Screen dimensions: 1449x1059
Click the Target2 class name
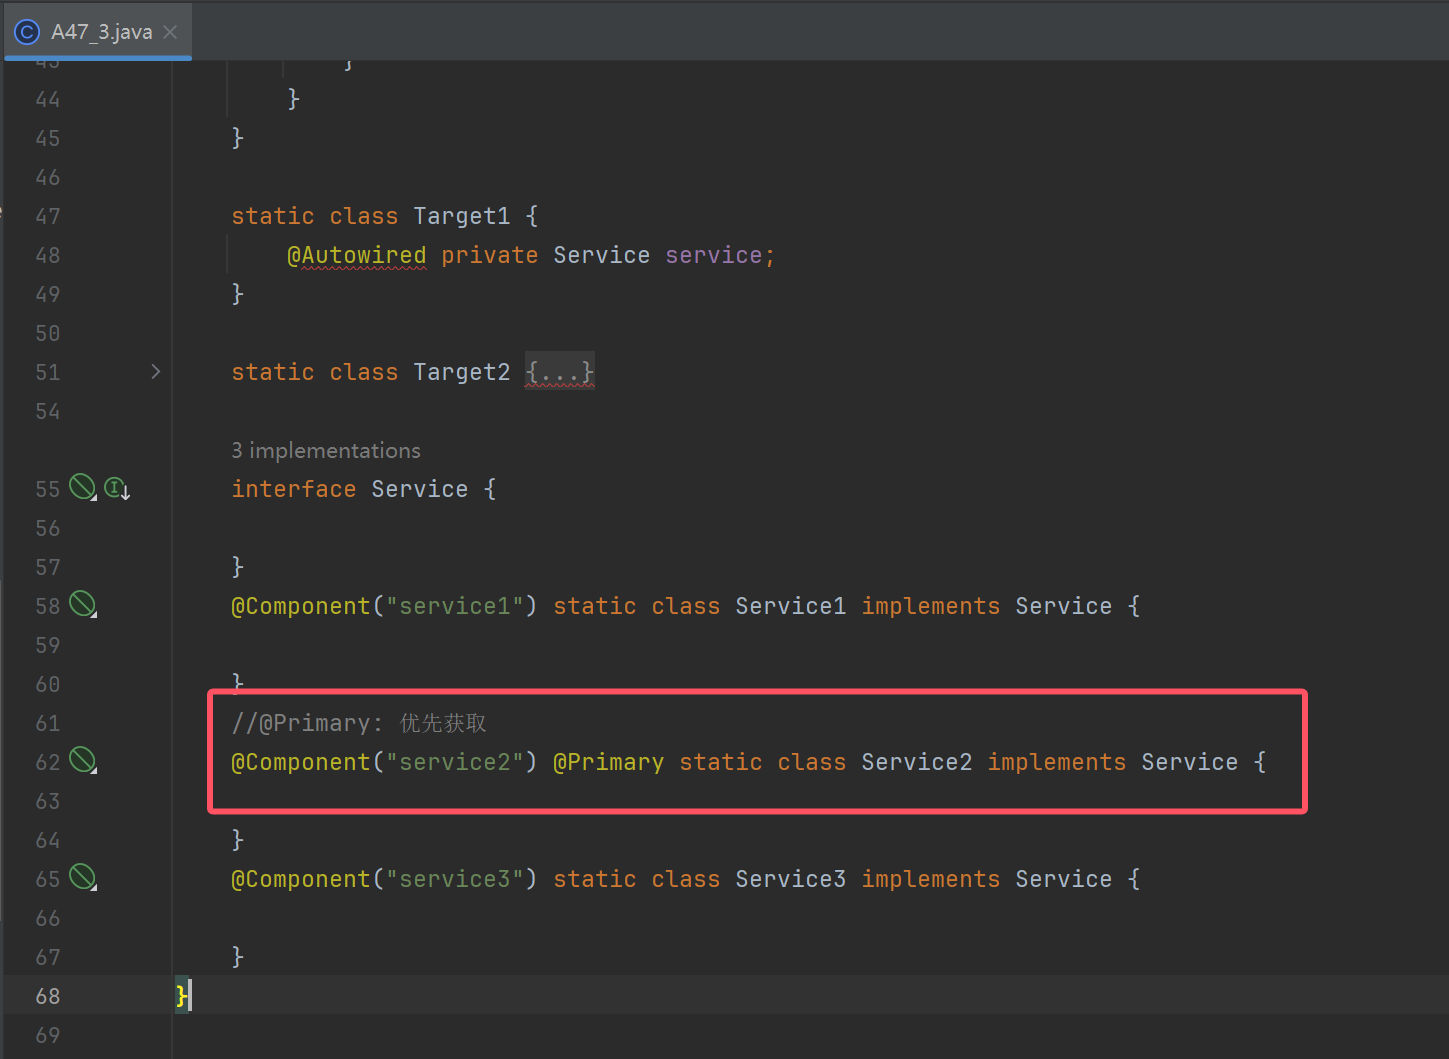pyautogui.click(x=462, y=372)
